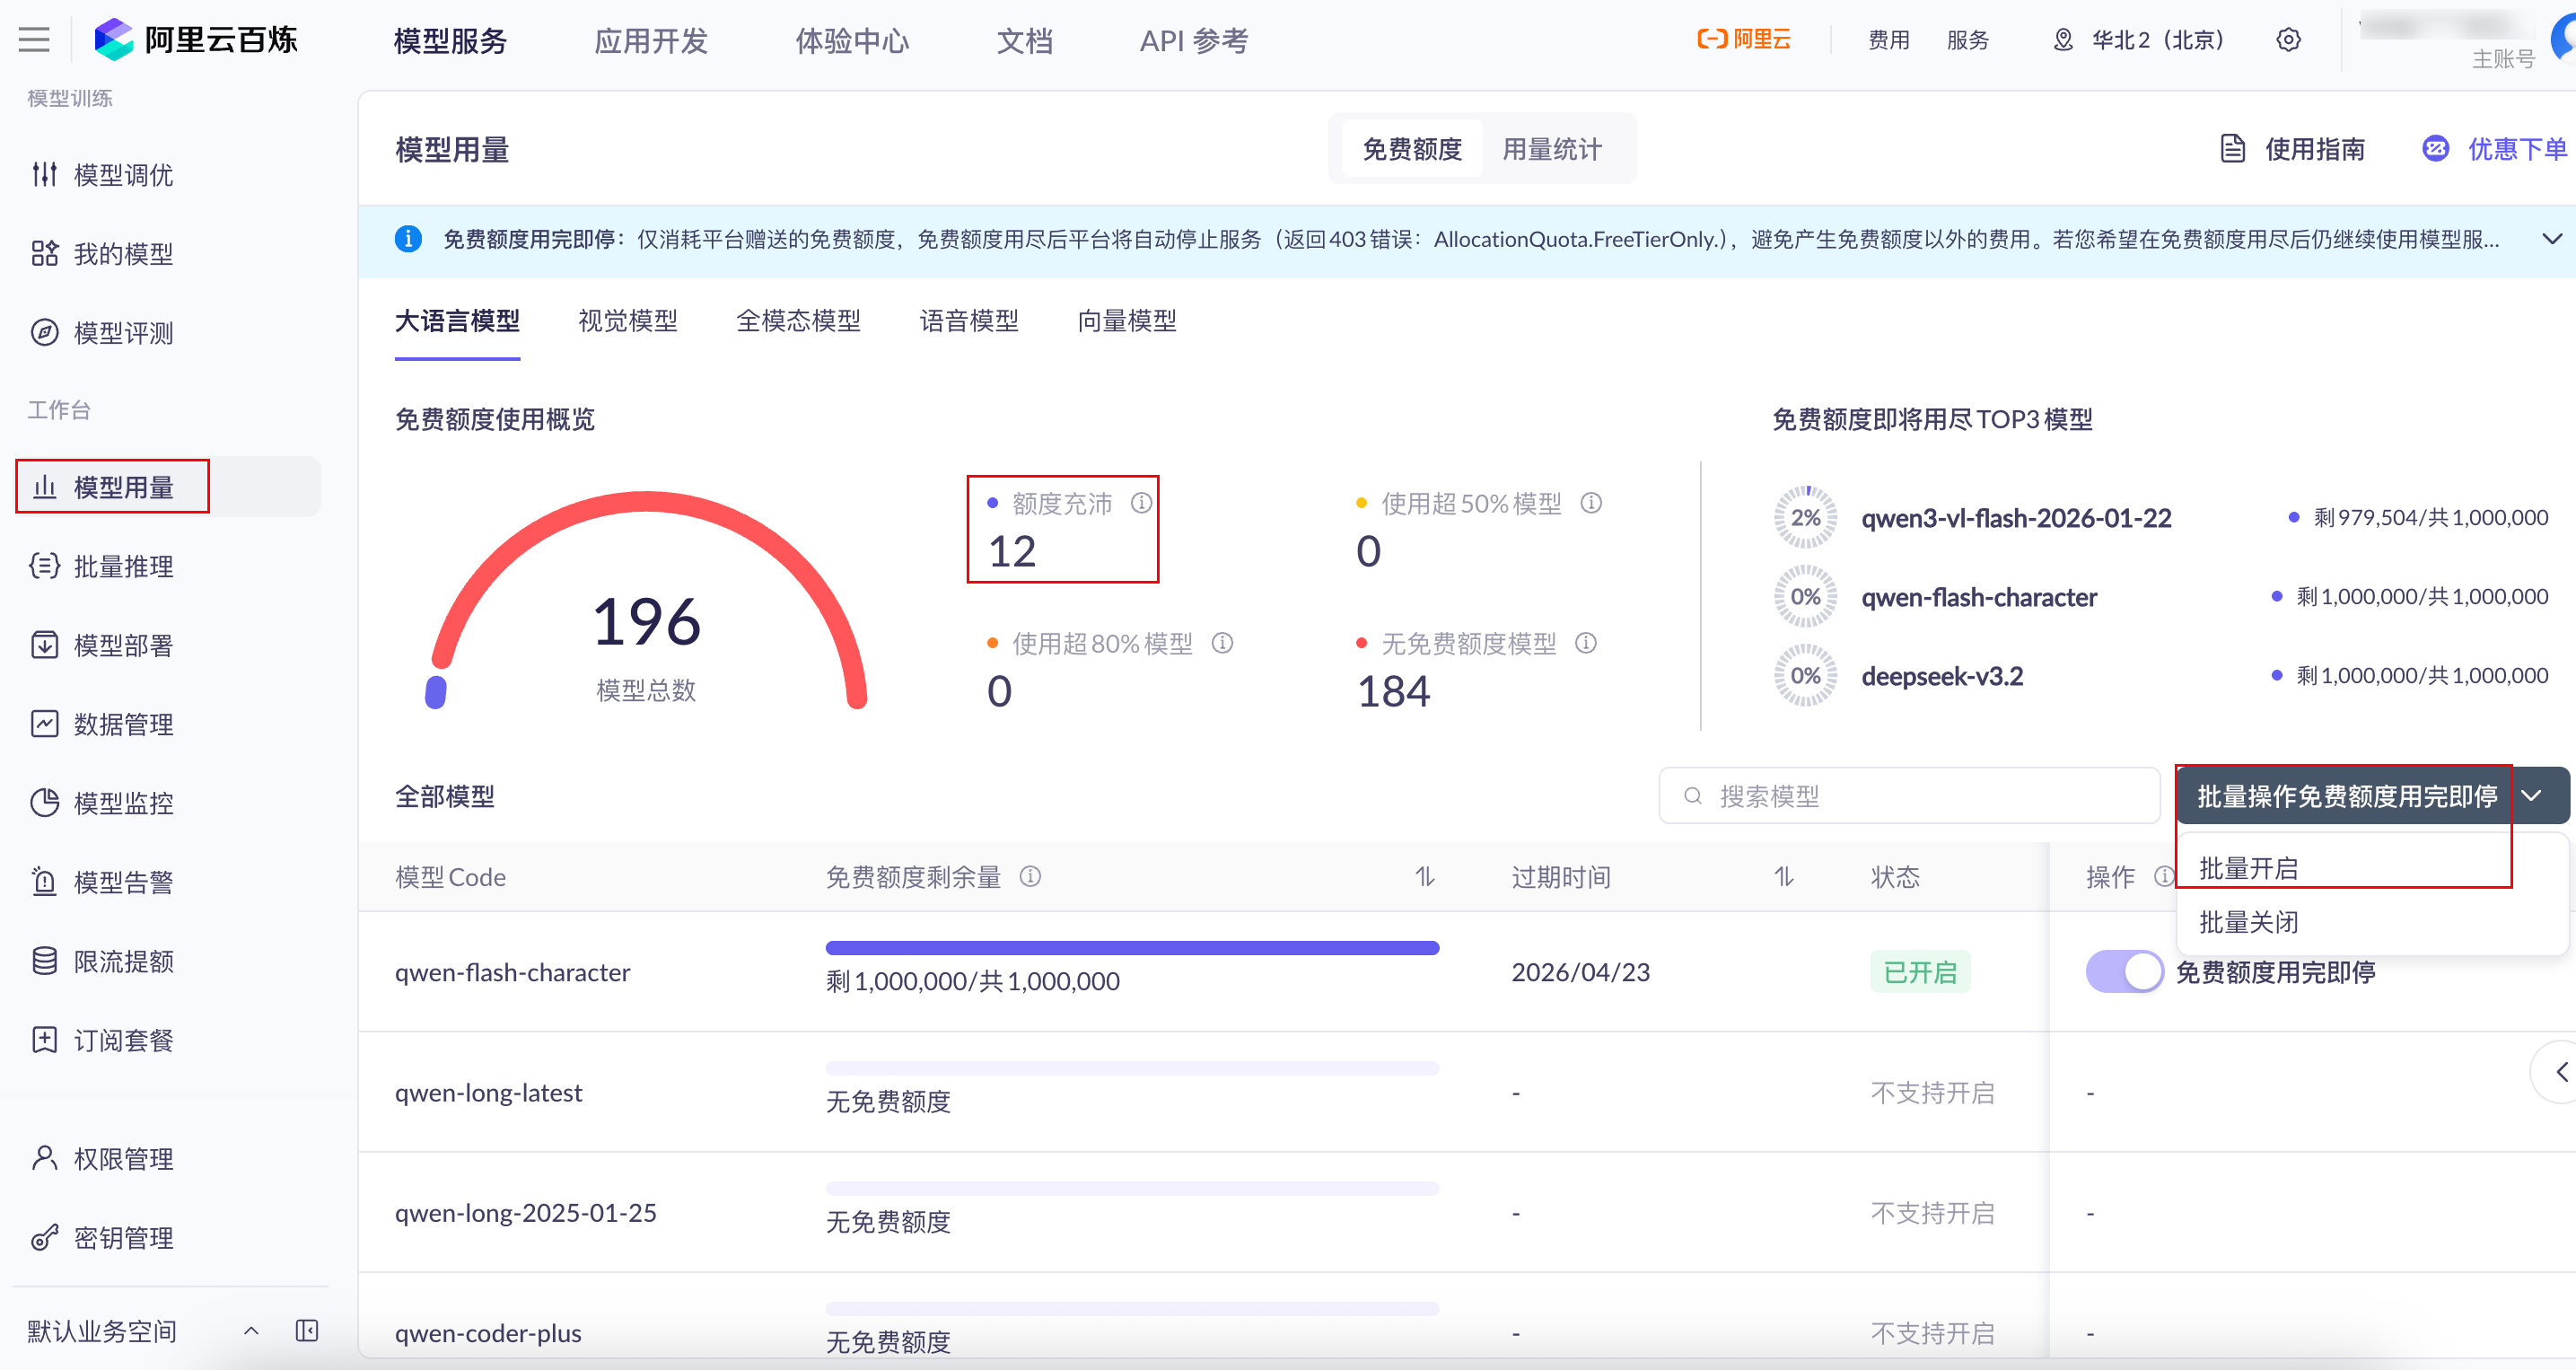
Task: Select 批量开启 from the dropdown
Action: (x=2249, y=868)
